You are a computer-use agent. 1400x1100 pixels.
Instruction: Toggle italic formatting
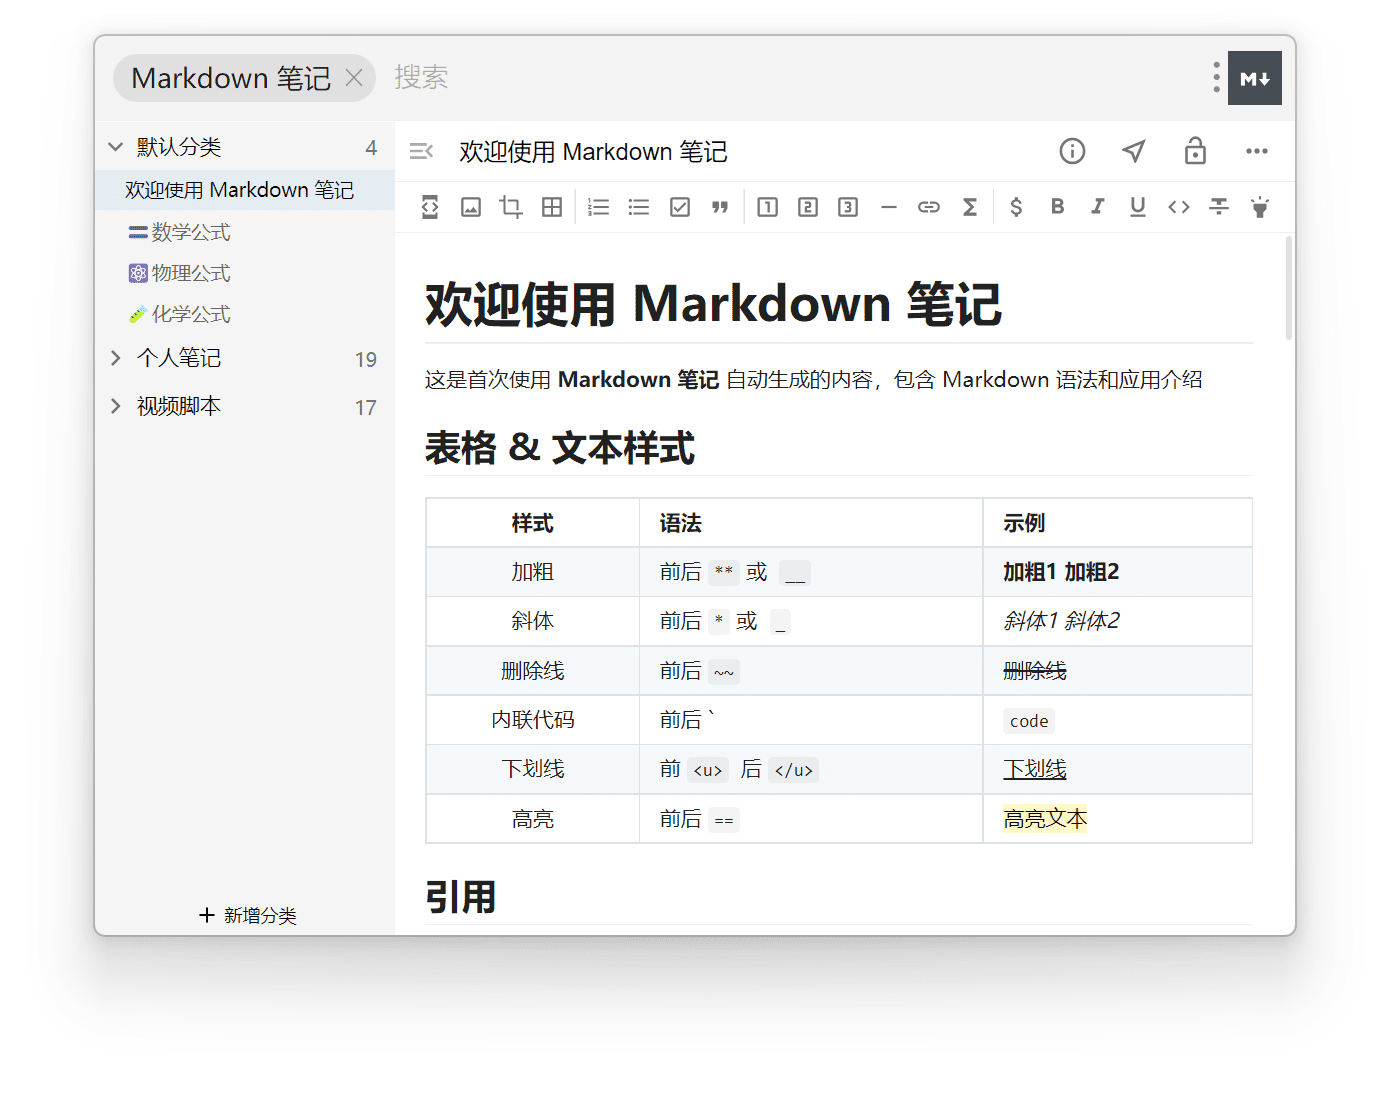(x=1097, y=206)
